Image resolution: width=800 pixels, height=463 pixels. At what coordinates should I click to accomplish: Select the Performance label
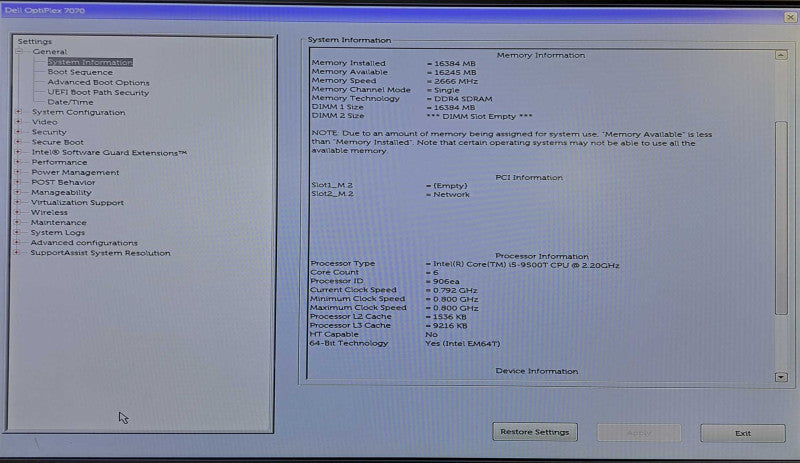59,162
